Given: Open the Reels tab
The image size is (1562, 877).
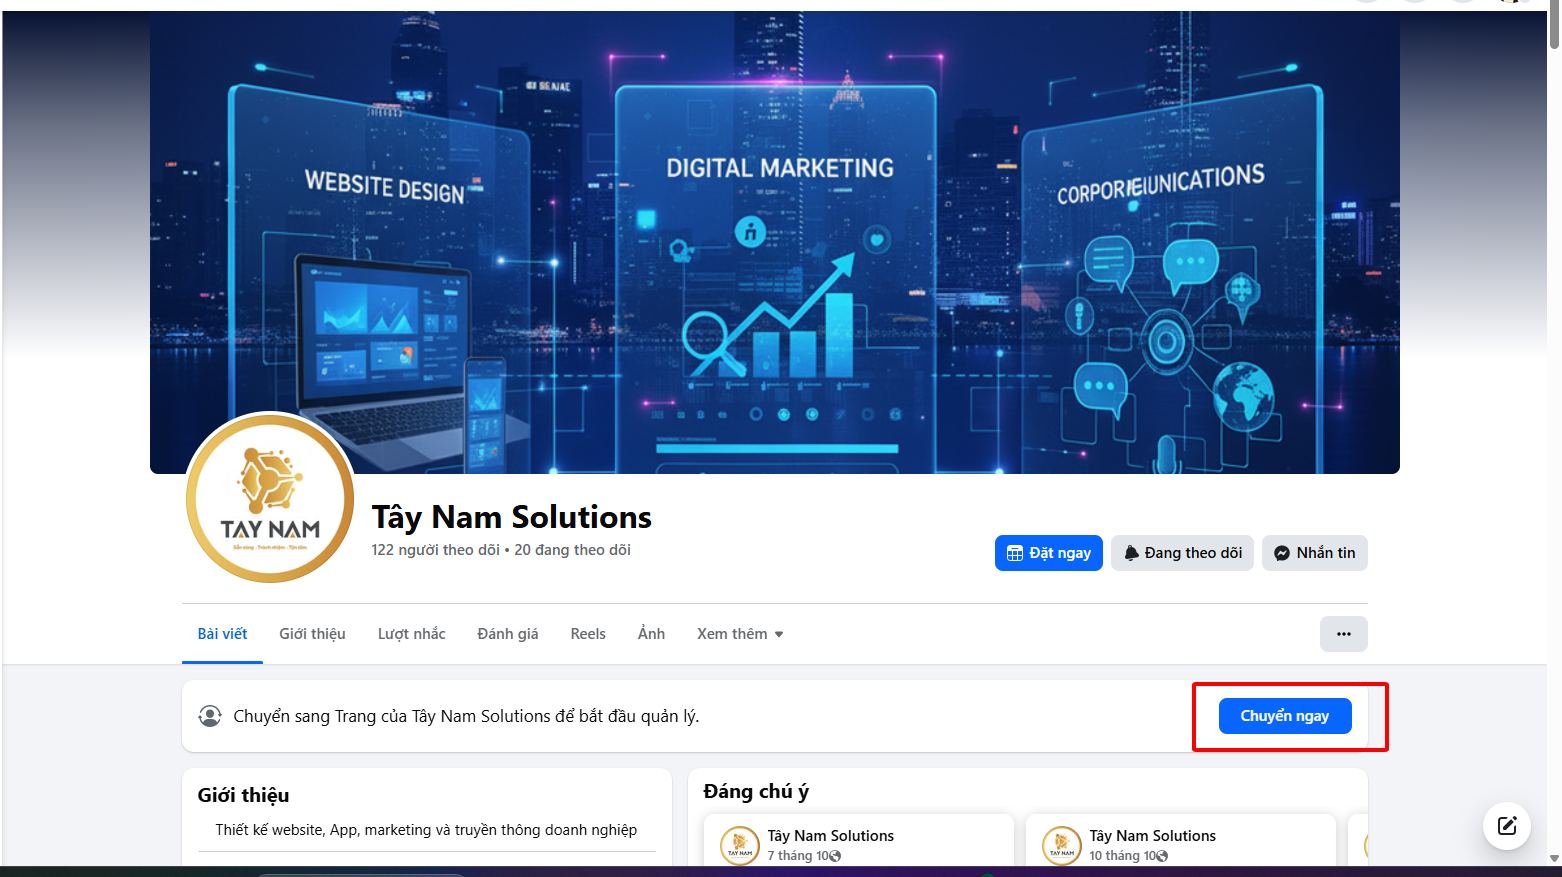Looking at the screenshot, I should click(588, 634).
